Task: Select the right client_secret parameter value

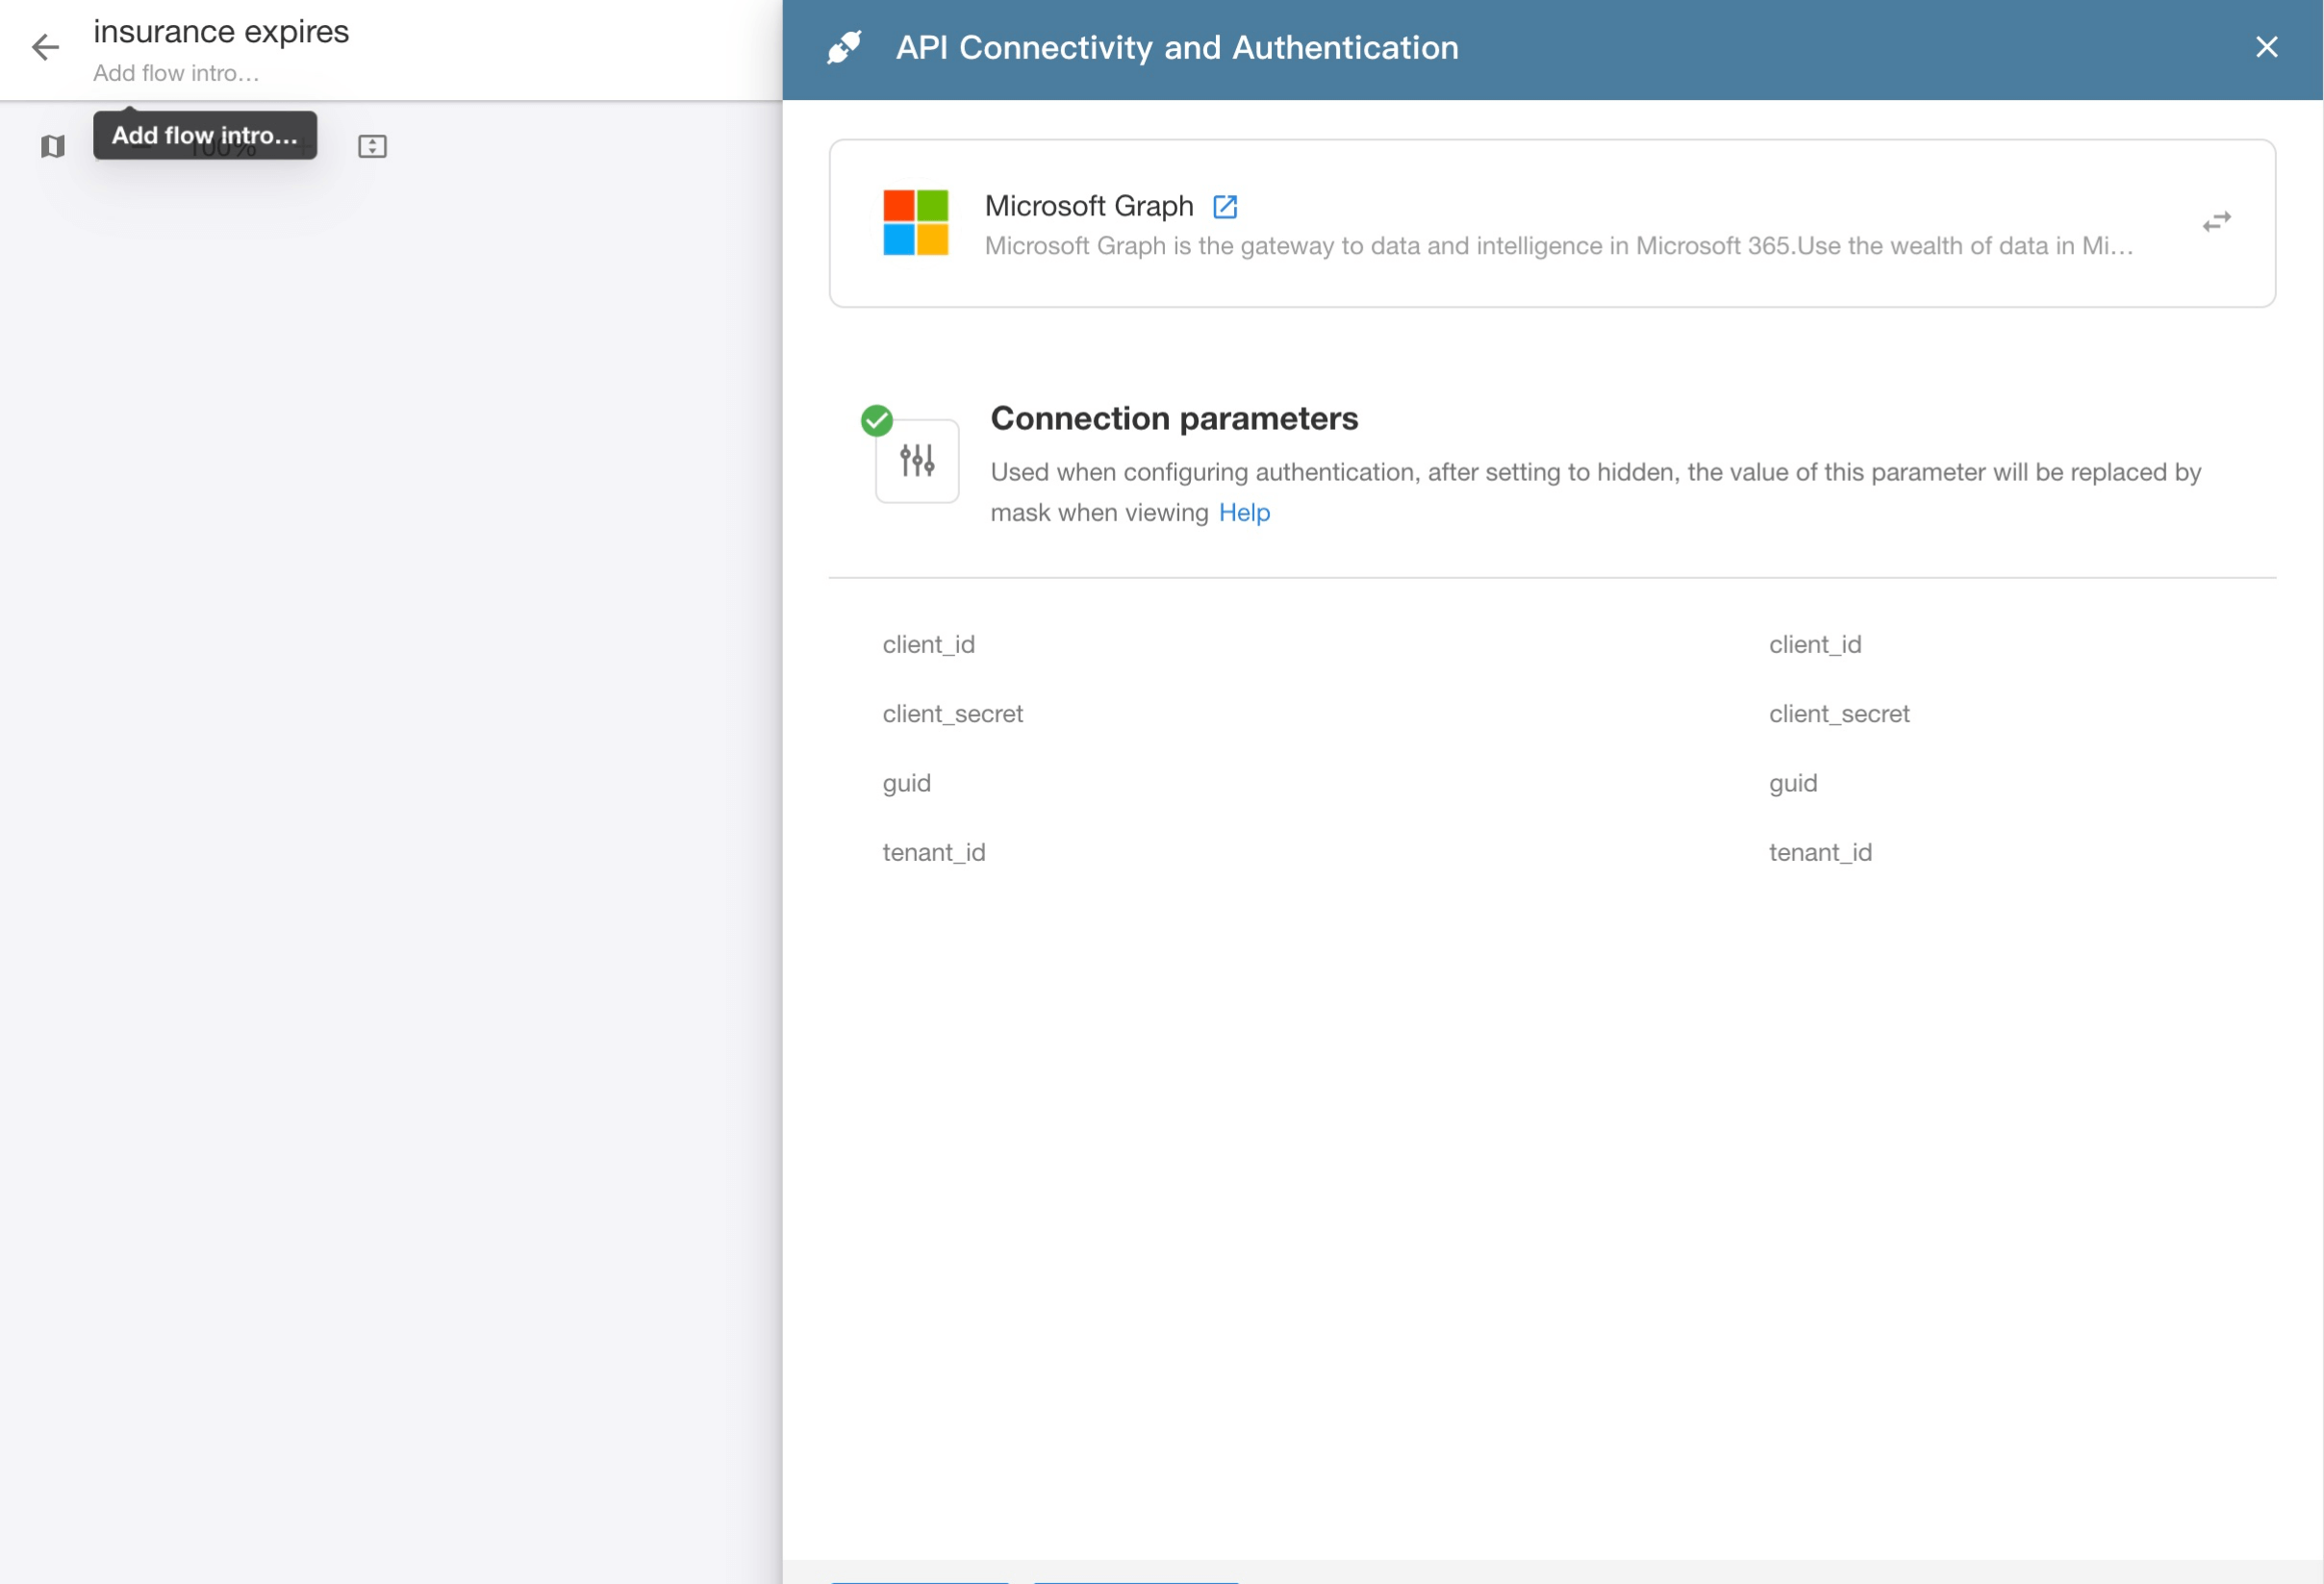Action: pos(1838,714)
